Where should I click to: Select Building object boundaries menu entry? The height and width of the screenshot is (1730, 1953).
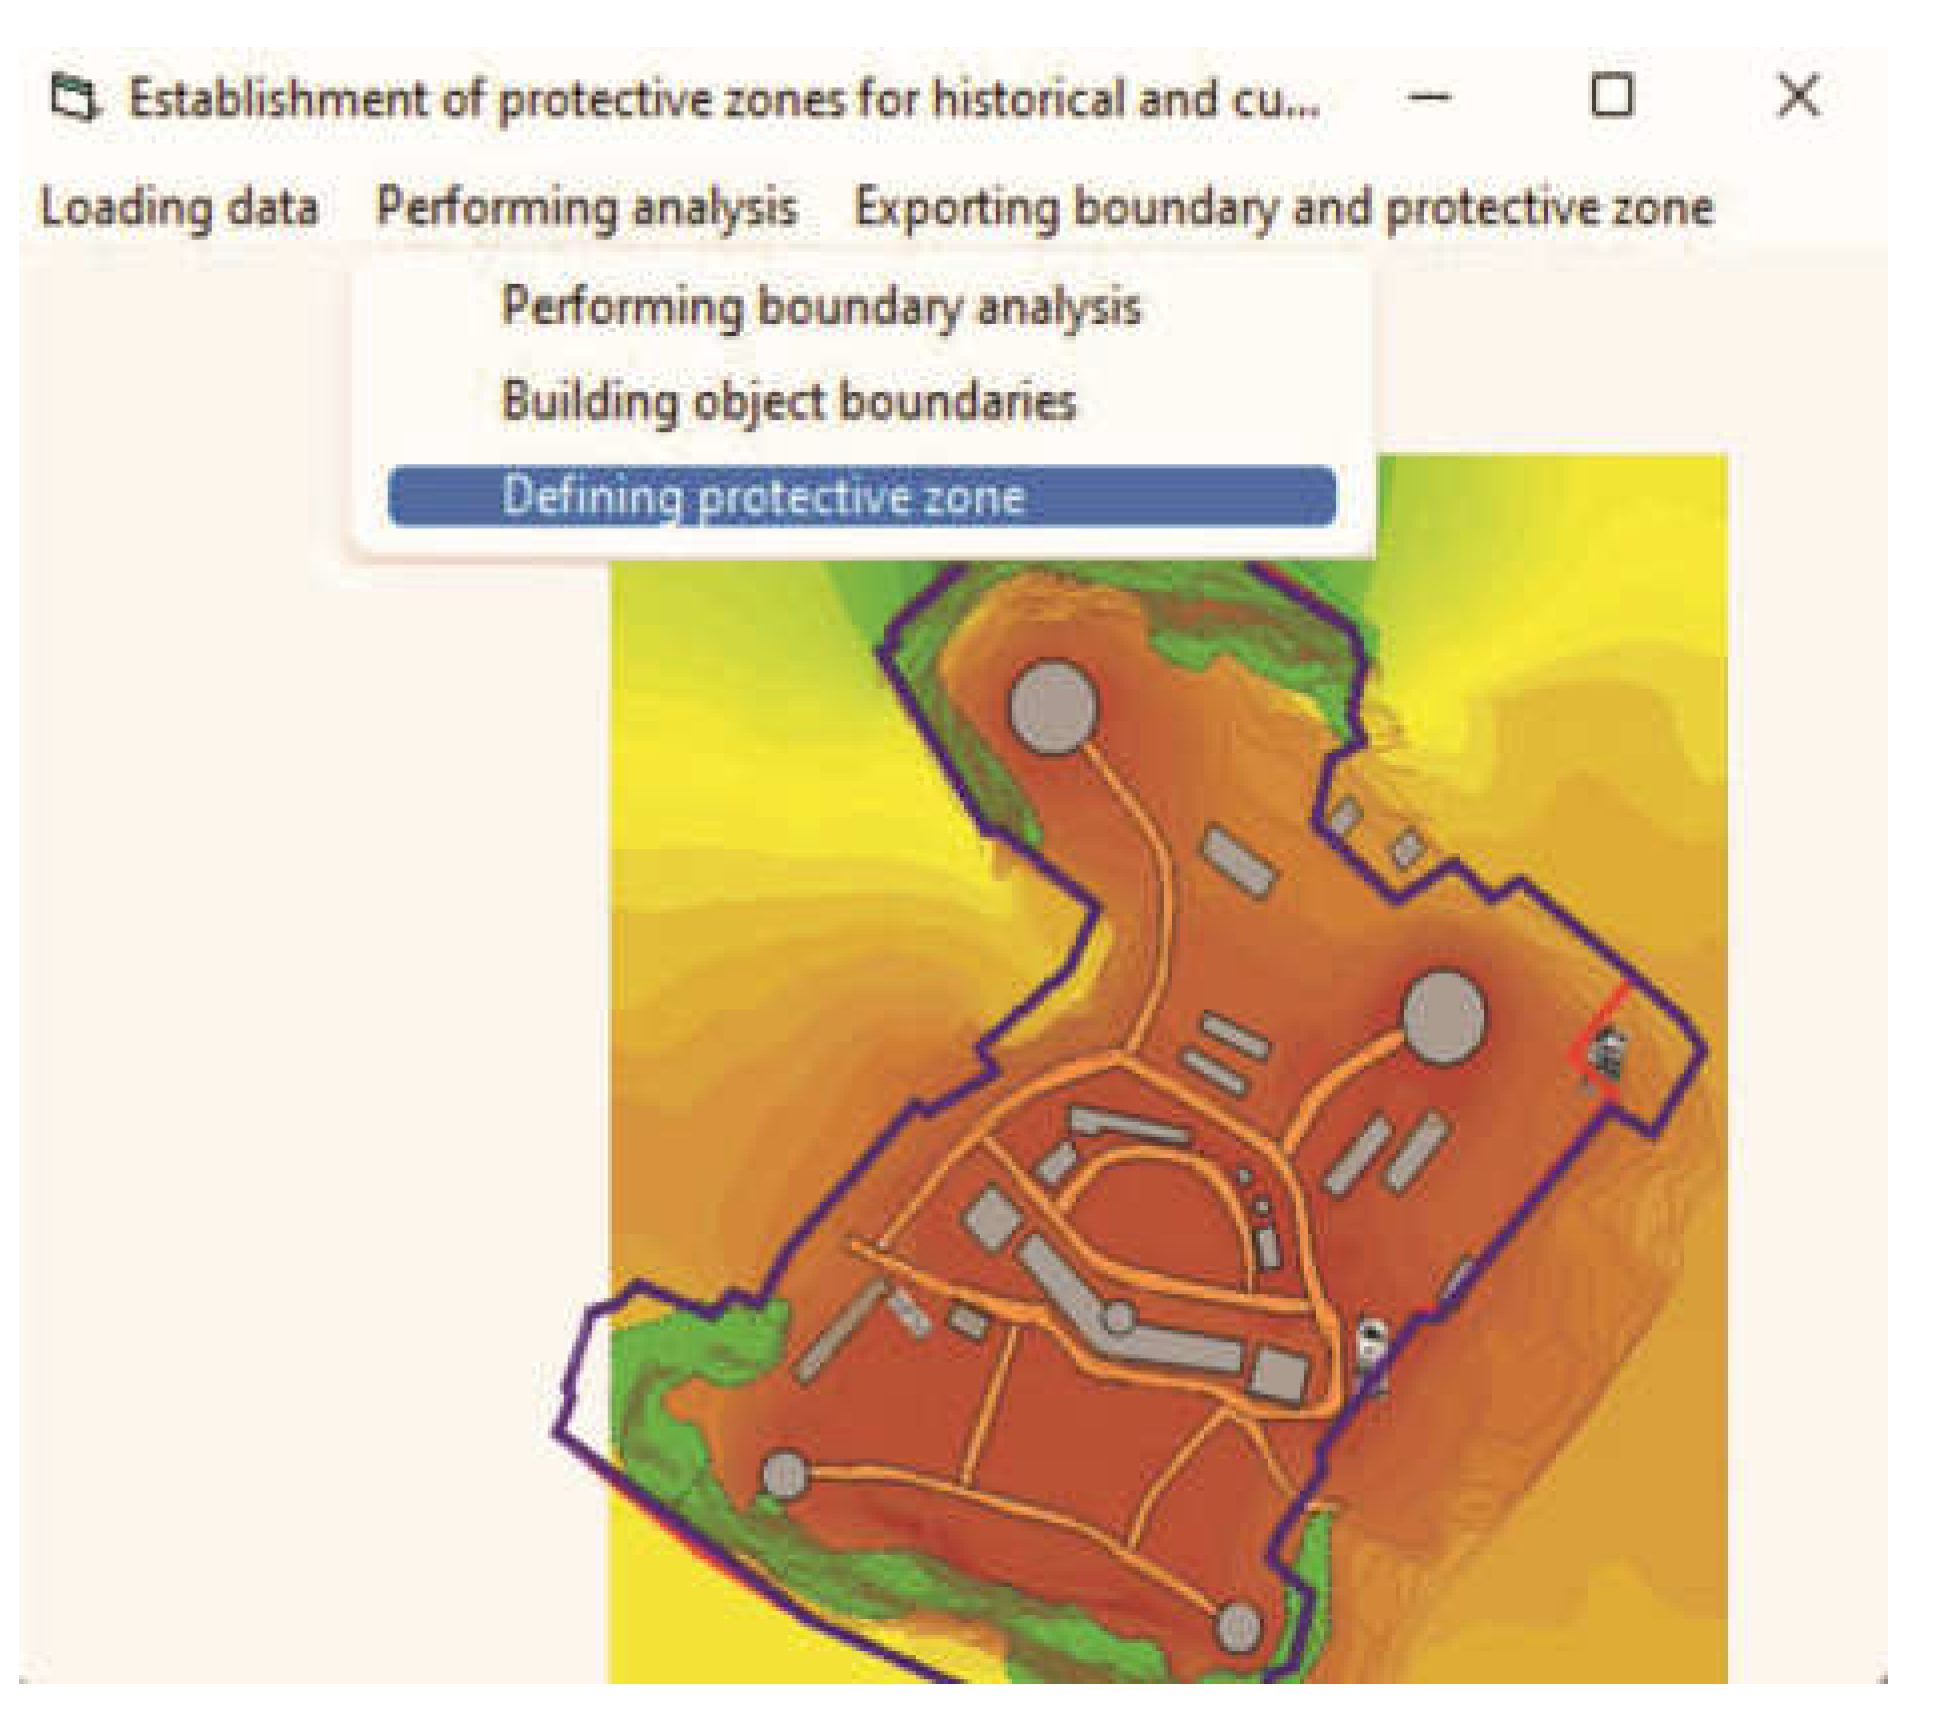788,401
